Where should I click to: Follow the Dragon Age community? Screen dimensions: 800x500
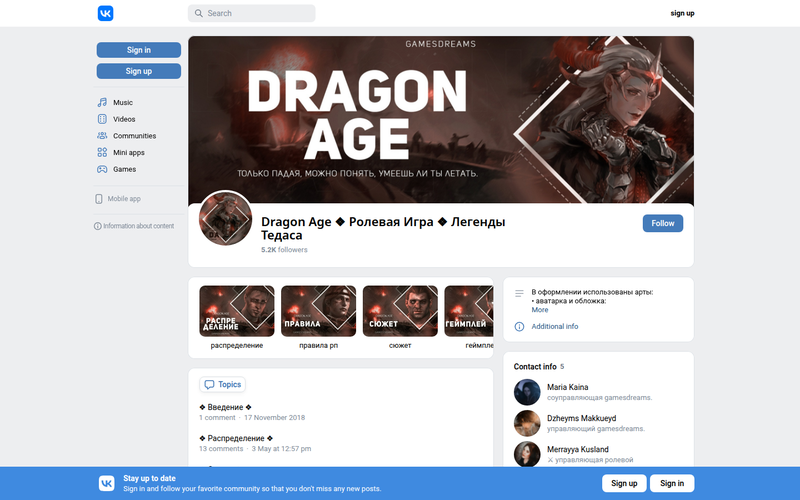[663, 223]
